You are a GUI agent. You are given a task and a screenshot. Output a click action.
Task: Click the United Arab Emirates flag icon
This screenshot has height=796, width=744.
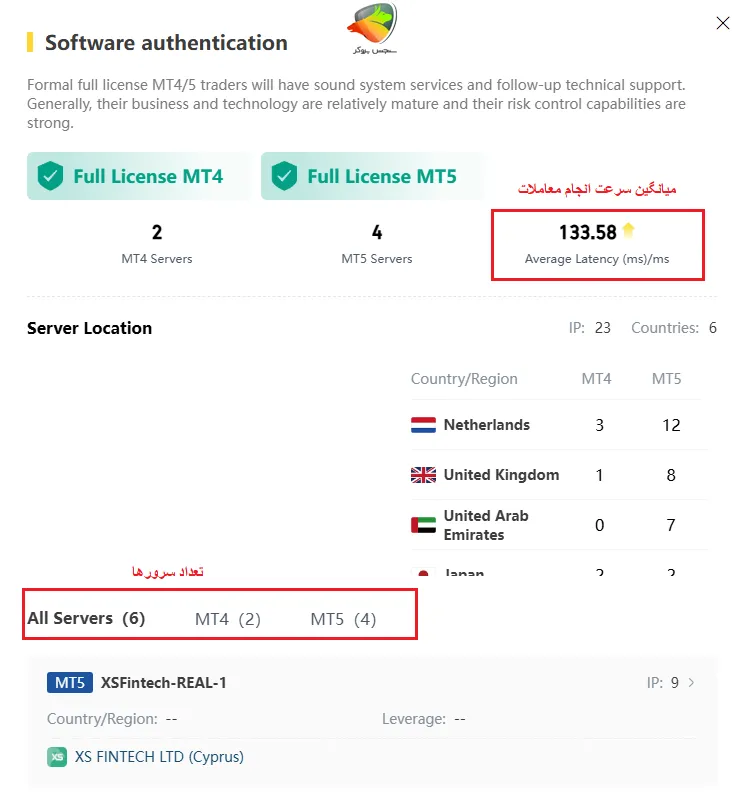(x=423, y=525)
